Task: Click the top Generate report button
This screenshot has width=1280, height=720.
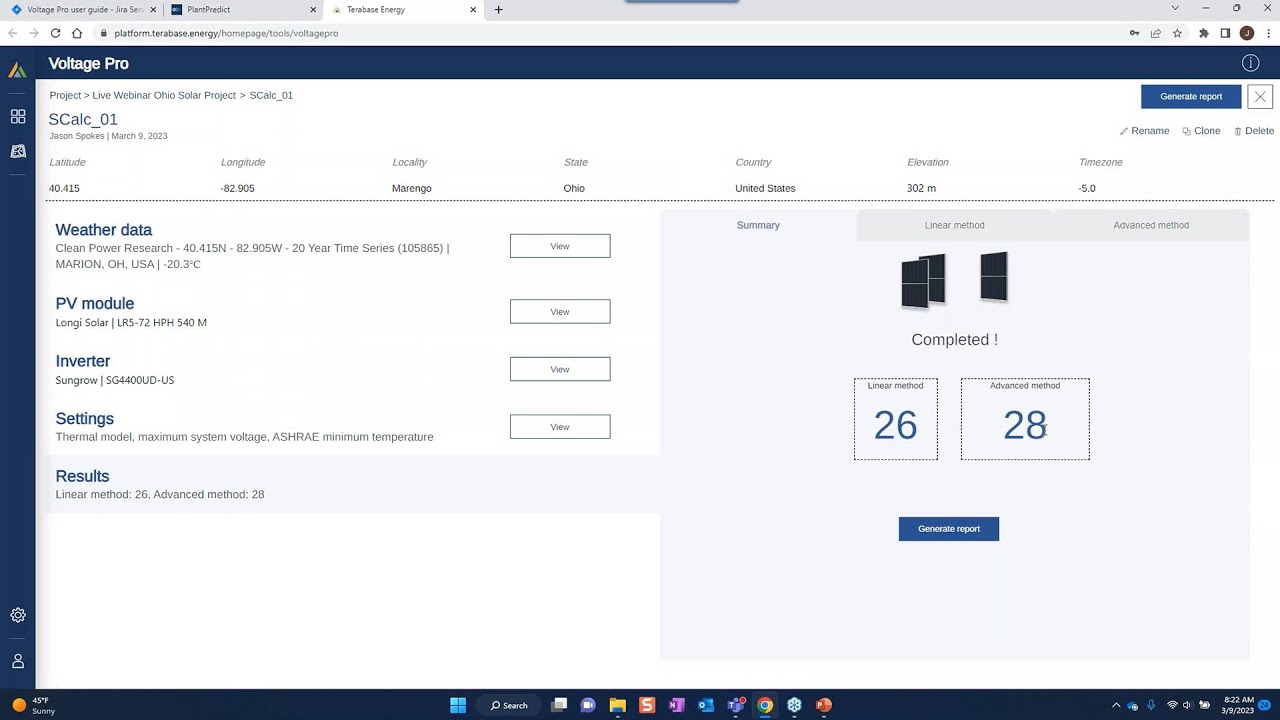Action: 1191,97
